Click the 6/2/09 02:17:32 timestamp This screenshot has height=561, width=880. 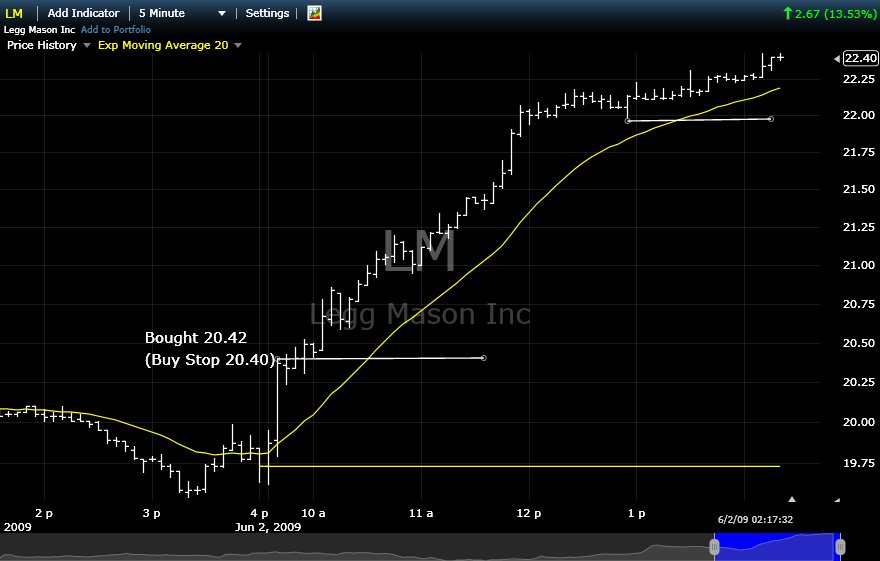(755, 519)
